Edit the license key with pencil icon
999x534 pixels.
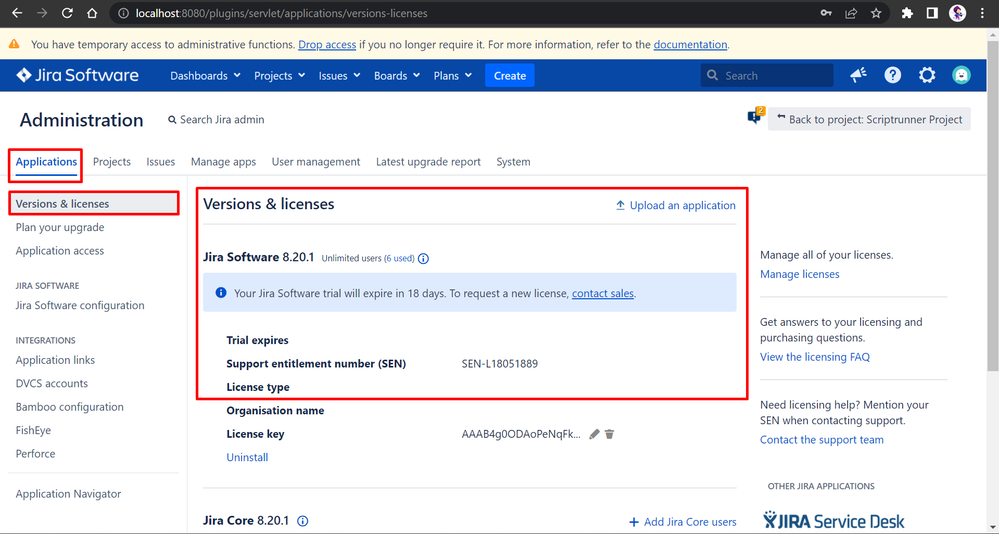coord(594,434)
